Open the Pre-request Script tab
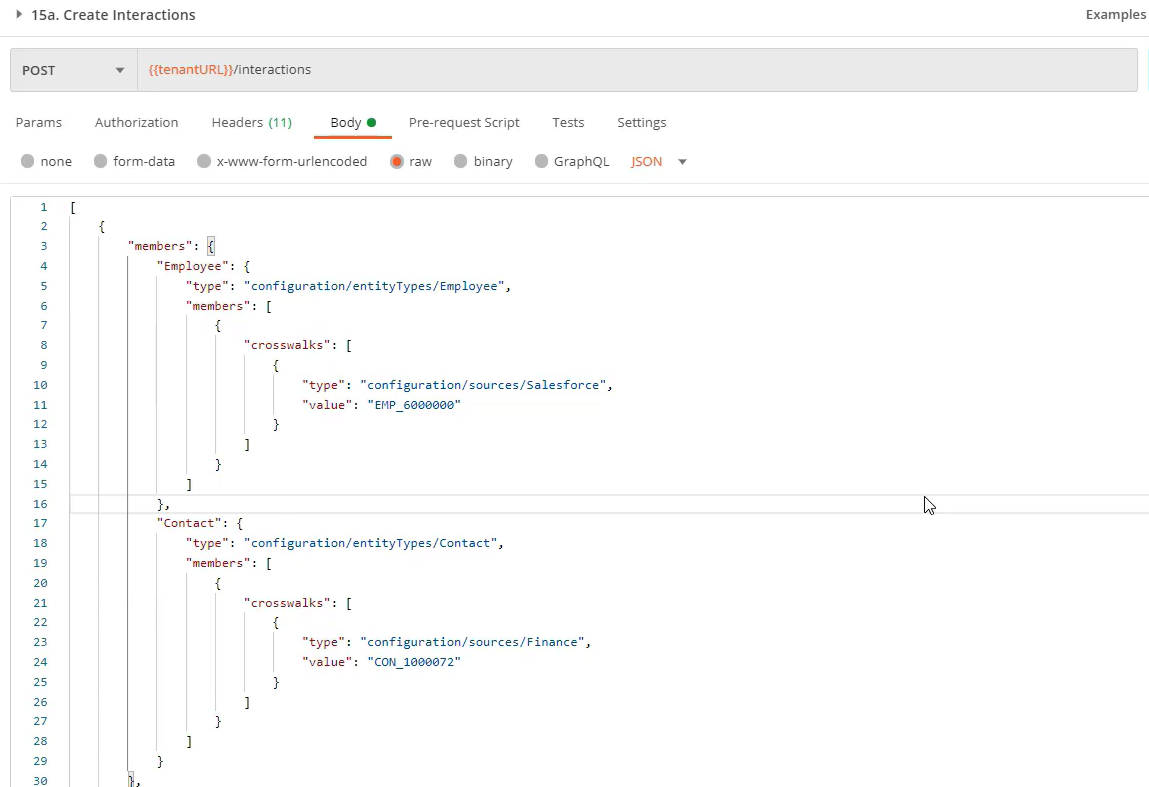This screenshot has height=787, width=1149. 464,122
